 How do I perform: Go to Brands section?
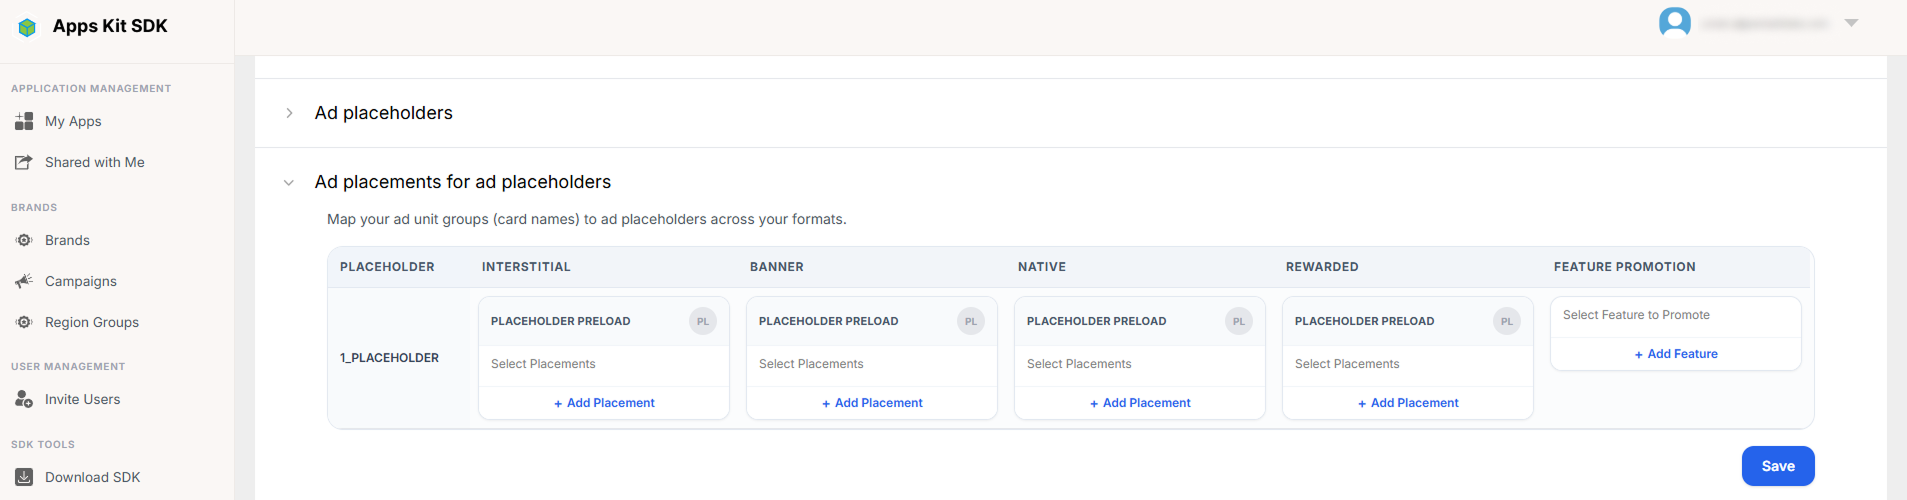[67, 240]
